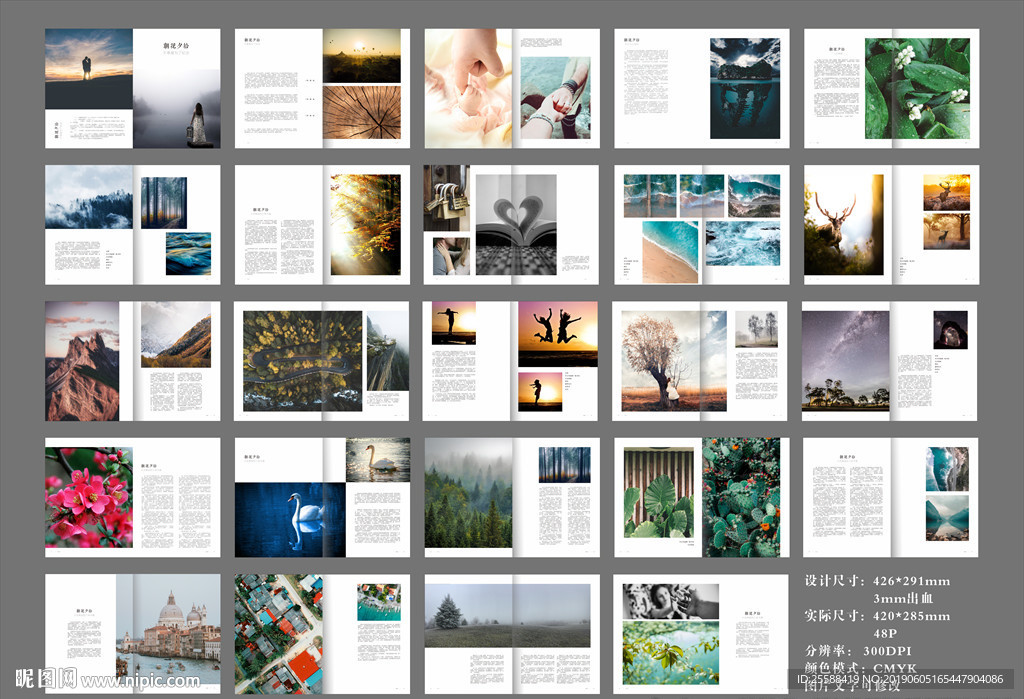Open the pink blossom flowers photo
Screen dimensions: 1024x699
tap(89, 498)
